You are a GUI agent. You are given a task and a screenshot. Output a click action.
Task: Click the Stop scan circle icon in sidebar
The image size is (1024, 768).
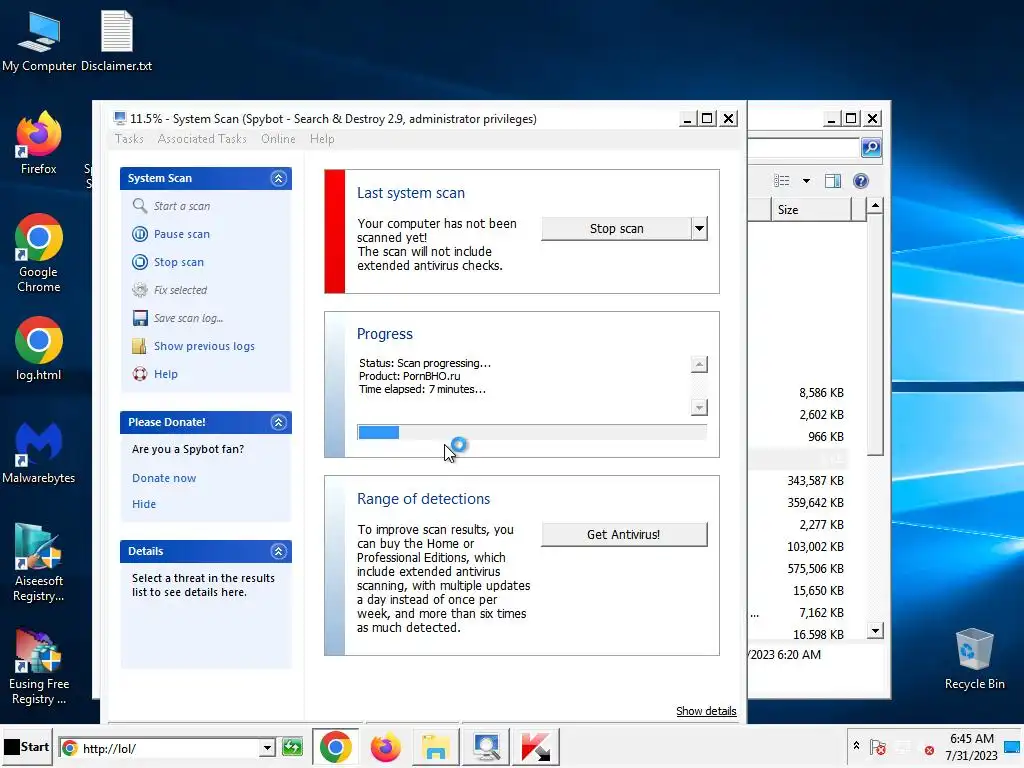click(140, 262)
